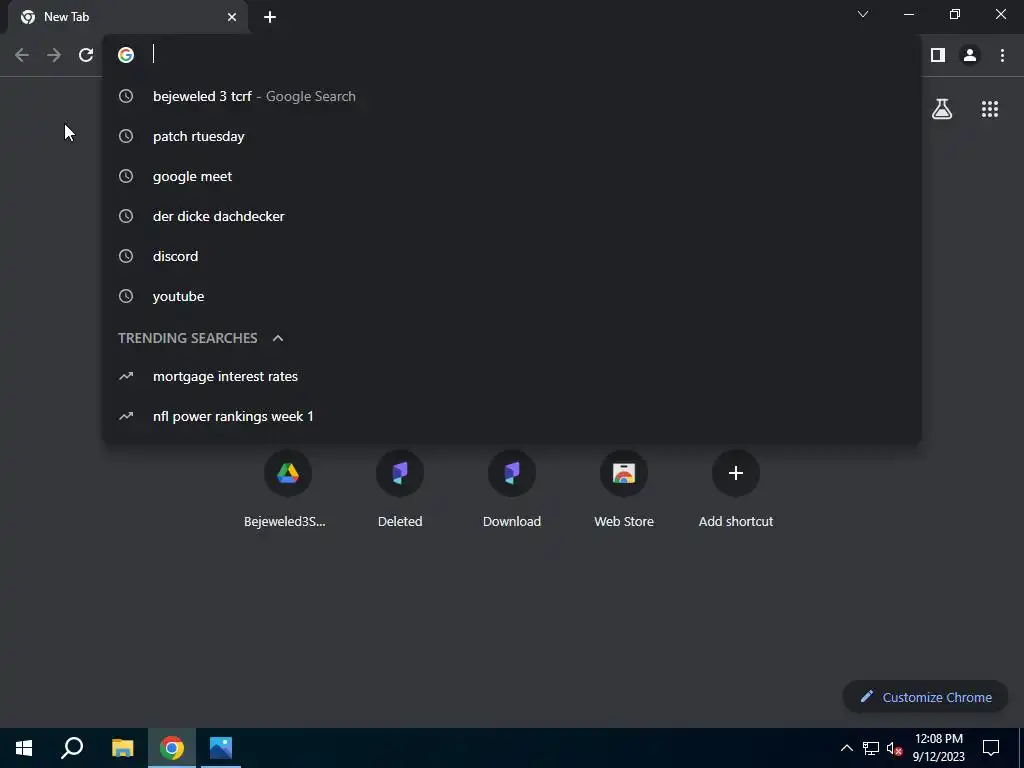1024x768 pixels.
Task: Open the Download shortcut tile
Action: pyautogui.click(x=512, y=490)
